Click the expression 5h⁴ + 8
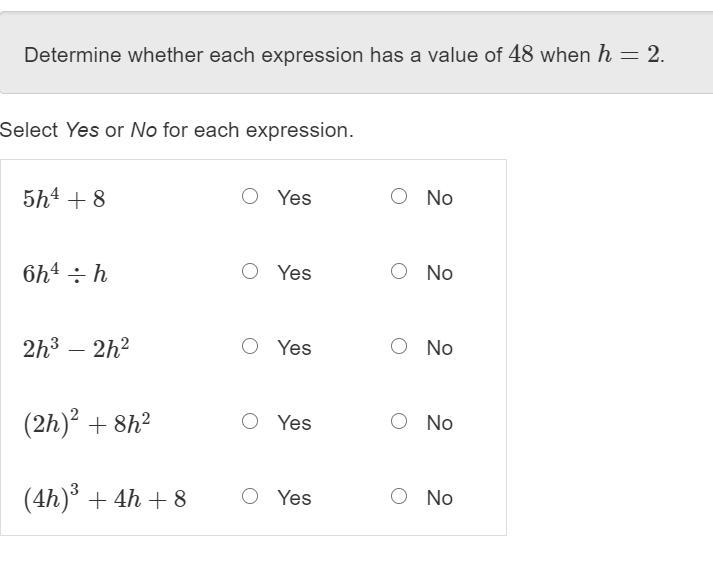Viewport: 713px width, 568px height. coord(64,198)
